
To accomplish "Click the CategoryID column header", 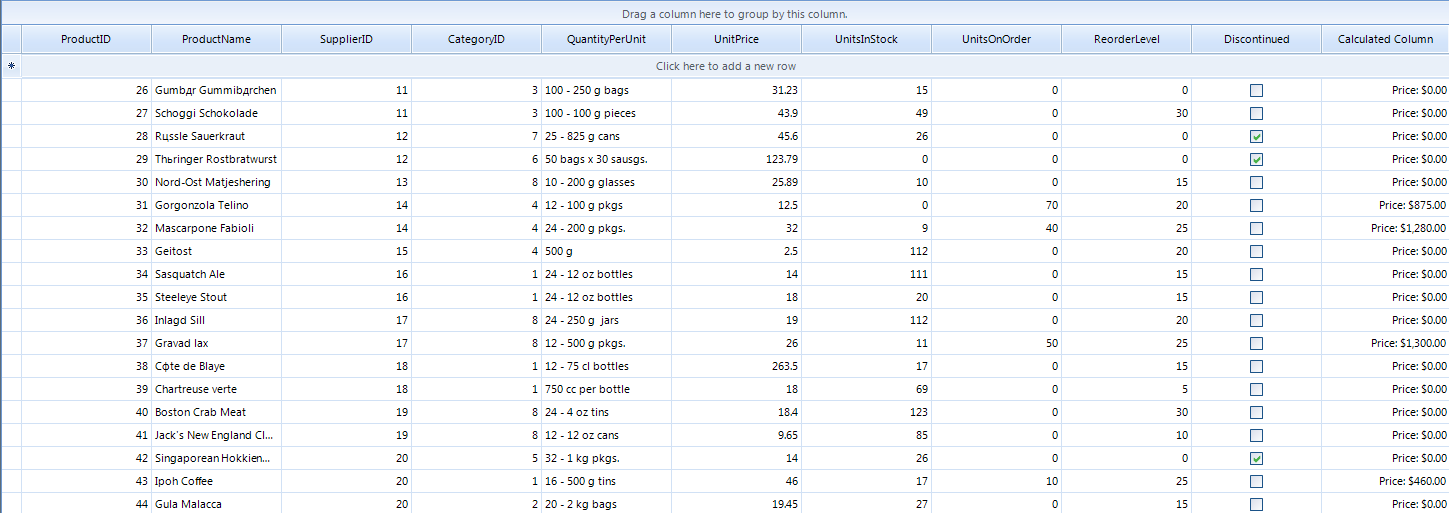I will point(476,39).
